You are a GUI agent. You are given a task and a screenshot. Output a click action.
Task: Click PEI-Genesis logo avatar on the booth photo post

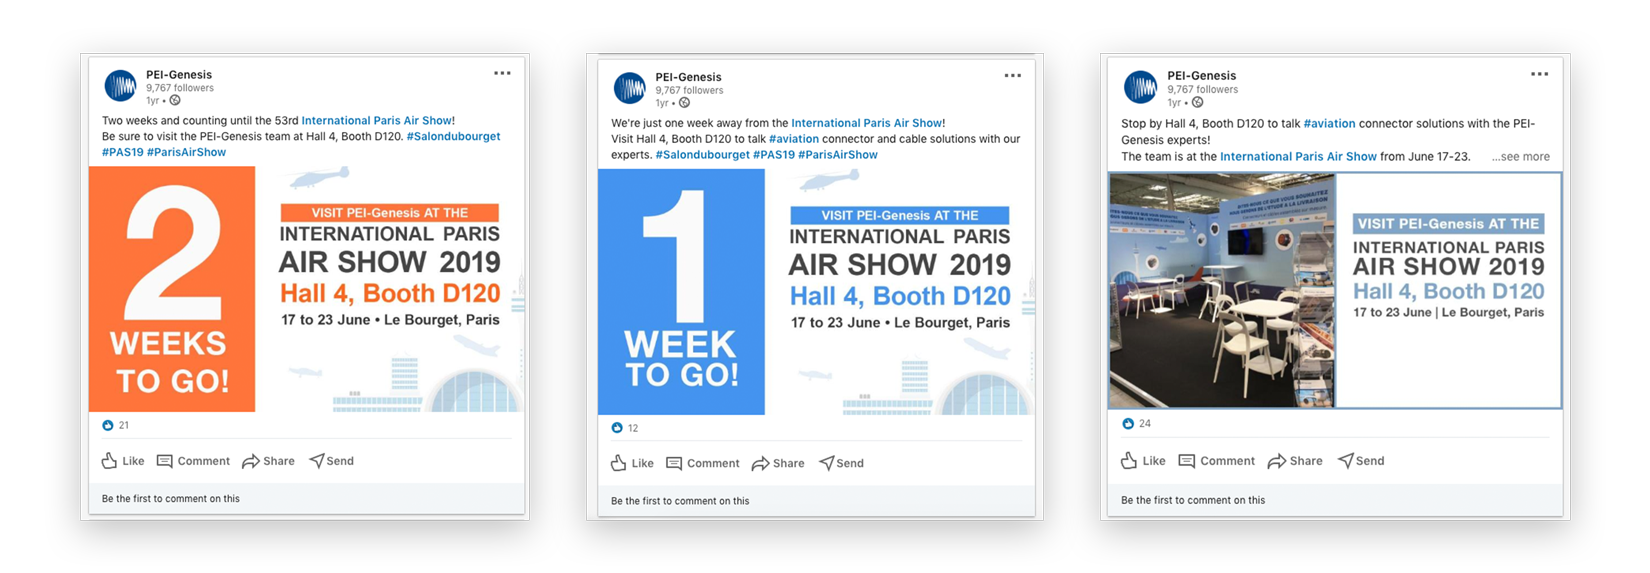coord(1140,87)
